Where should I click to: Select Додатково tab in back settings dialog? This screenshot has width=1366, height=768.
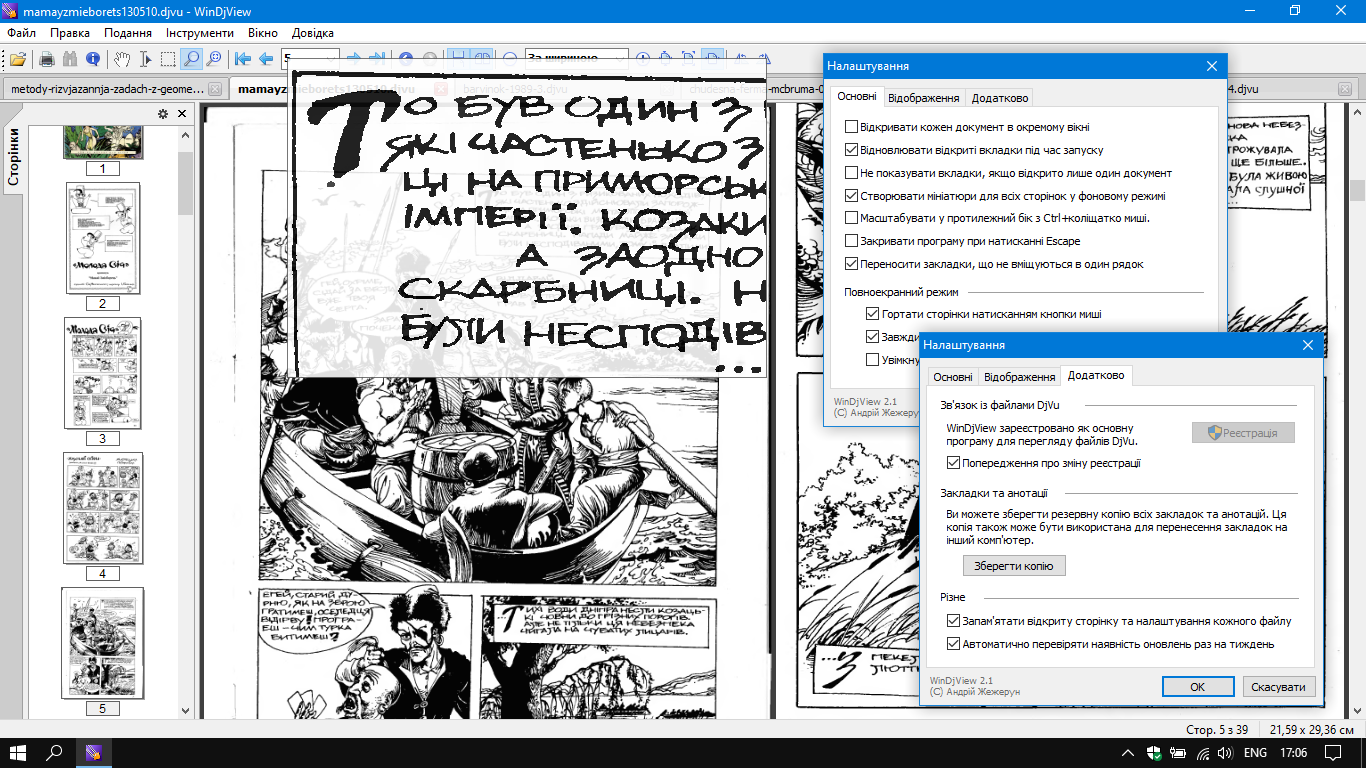1000,98
